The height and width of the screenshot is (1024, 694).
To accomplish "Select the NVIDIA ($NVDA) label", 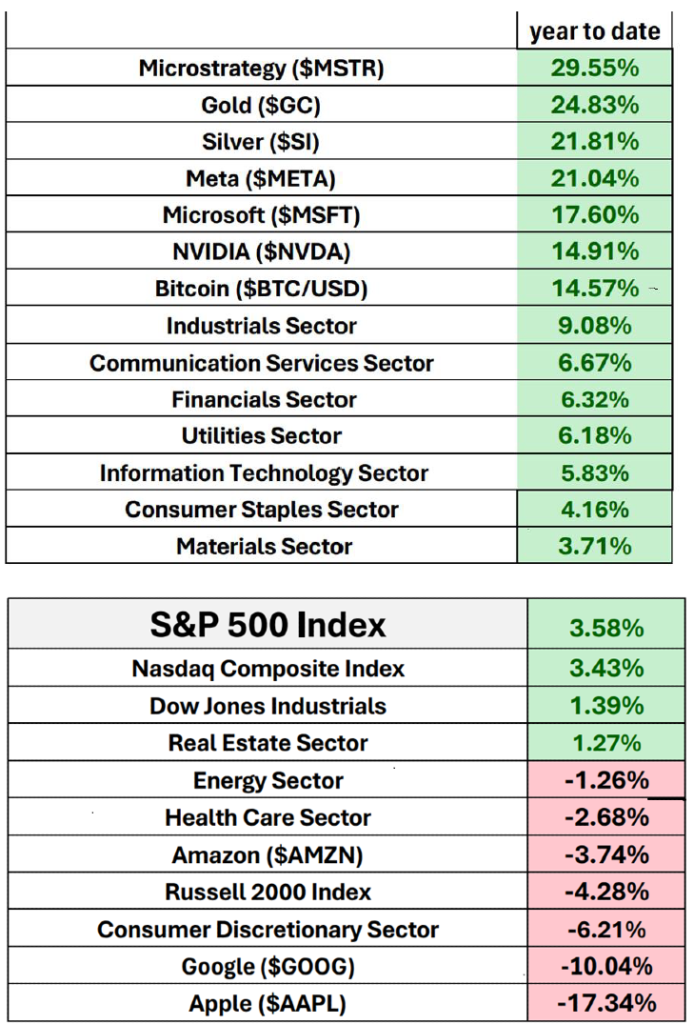I will pyautogui.click(x=261, y=252).
